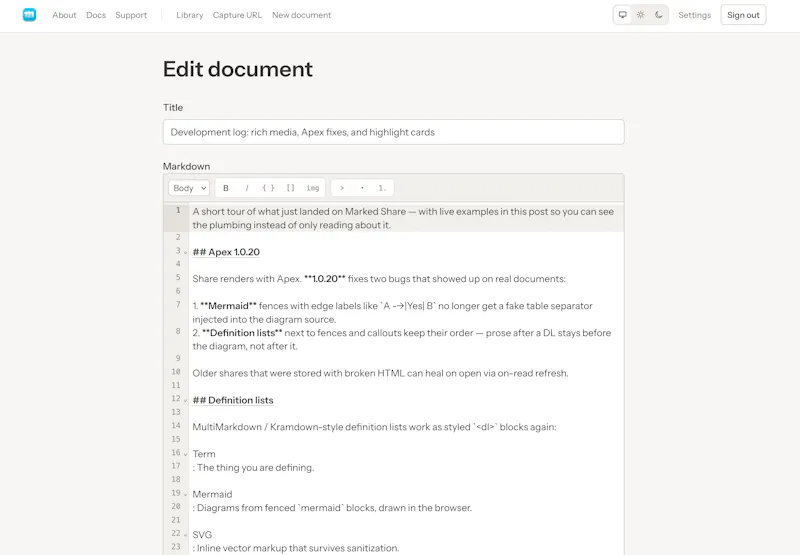This screenshot has width=800, height=555.
Task: Switch to dark theme moon icon
Action: pos(659,15)
